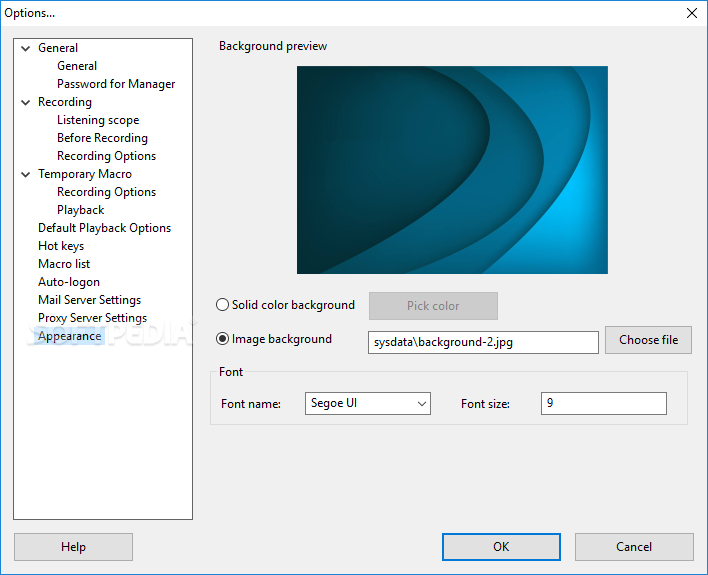708x575 pixels.
Task: Click the Pick color button
Action: click(433, 306)
